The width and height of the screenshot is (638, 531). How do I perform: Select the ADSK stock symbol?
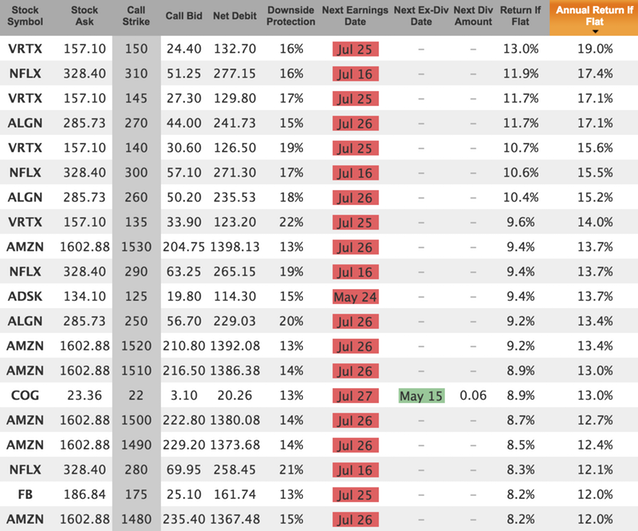(25, 296)
